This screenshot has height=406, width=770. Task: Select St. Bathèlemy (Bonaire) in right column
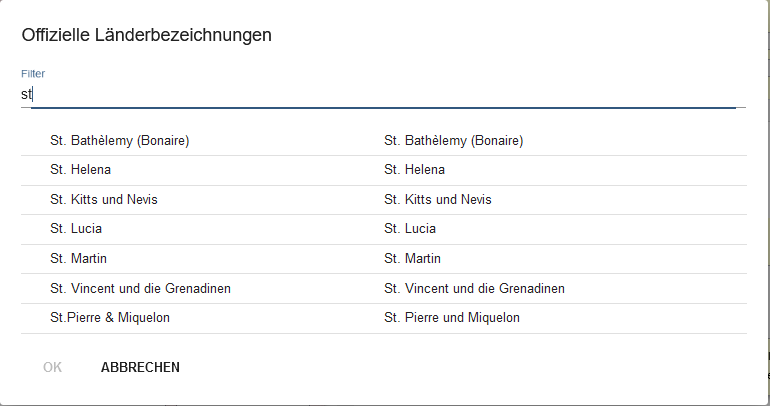pos(453,141)
